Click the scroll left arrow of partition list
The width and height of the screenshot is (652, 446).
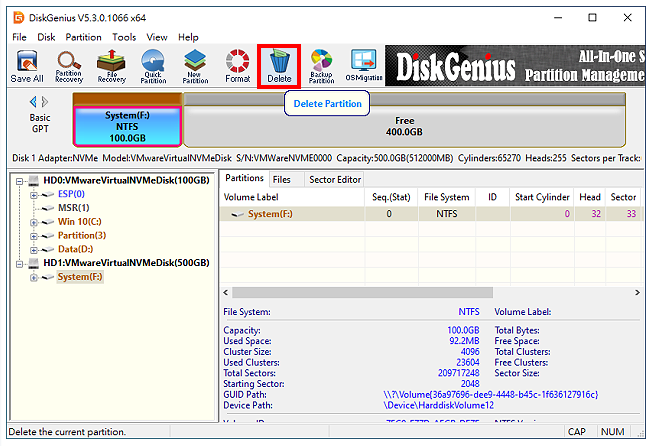pyautogui.click(x=225, y=293)
